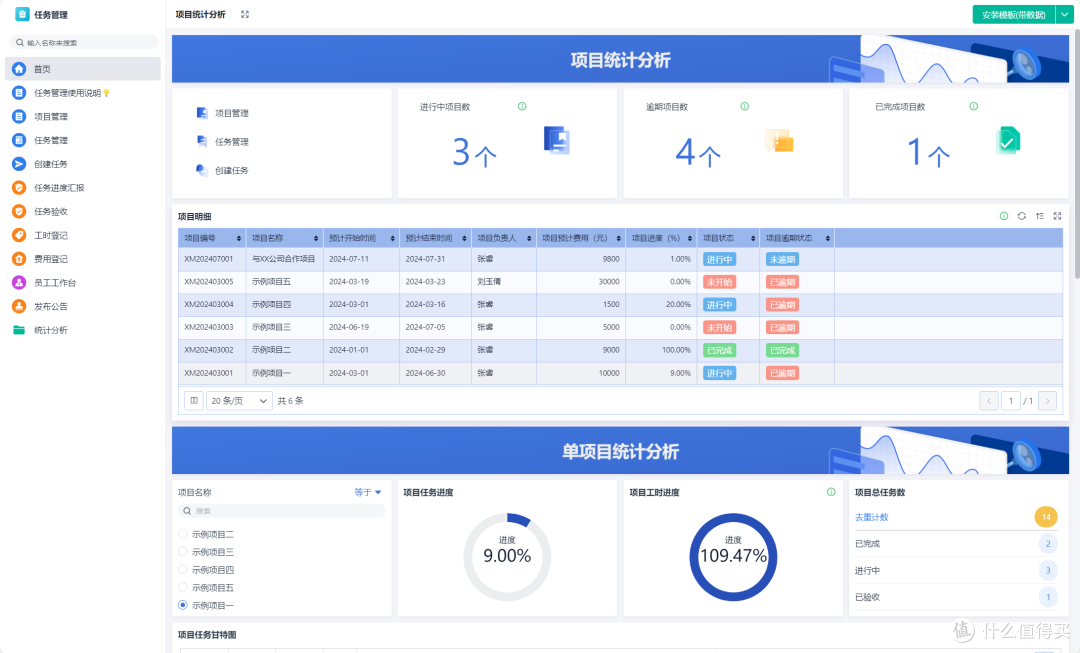Image resolution: width=1080 pixels, height=653 pixels.
Task: Open 任务管理 shortcut in the quick-links card
Action: click(x=222, y=142)
